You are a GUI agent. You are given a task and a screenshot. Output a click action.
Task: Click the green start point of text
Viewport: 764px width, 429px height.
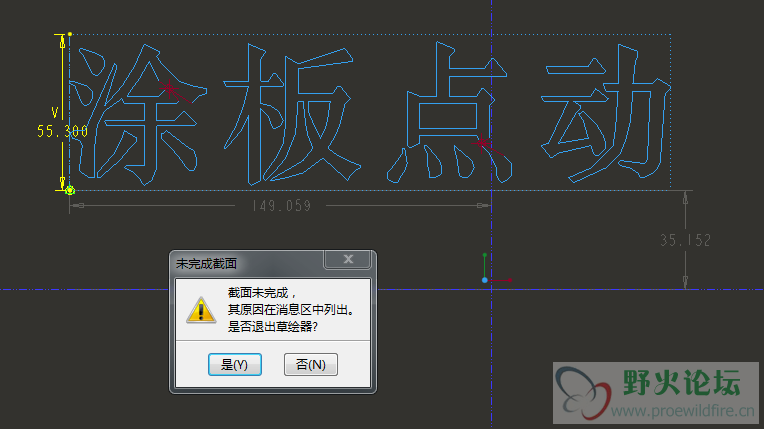coord(70,191)
